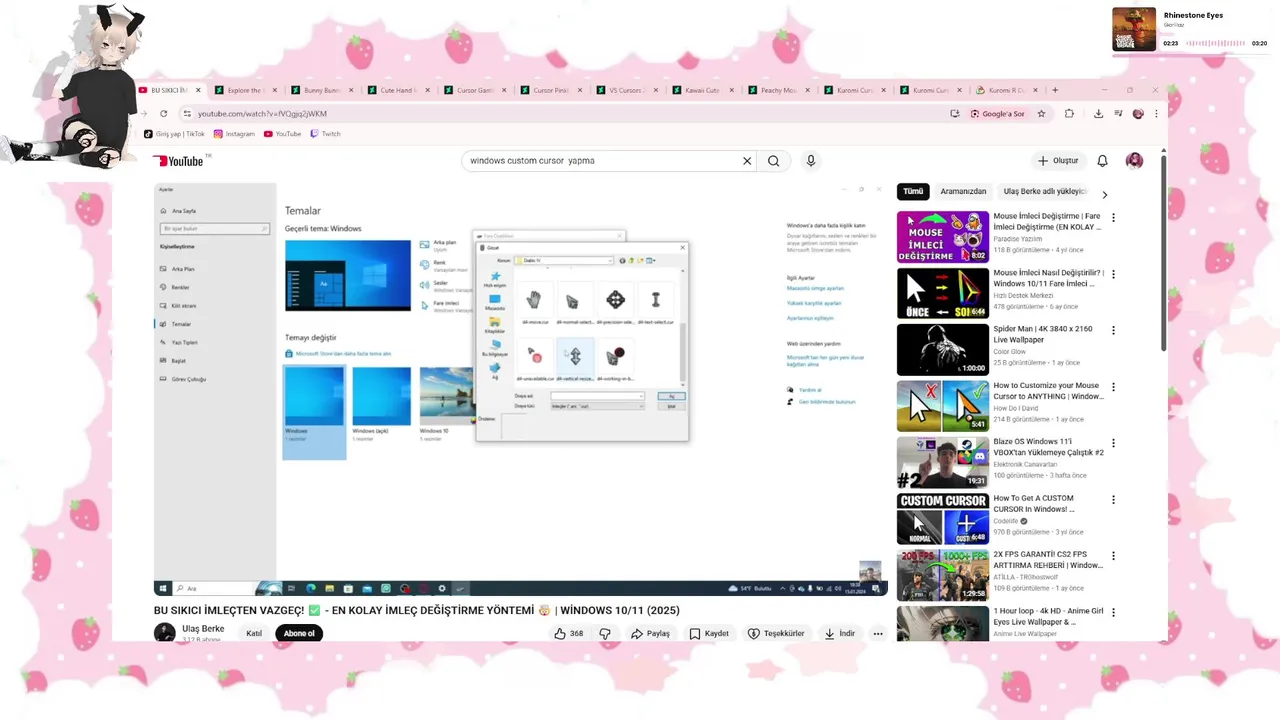Open 1 Hour loop Anime Girl Eyes thumbnail
This screenshot has width=1280, height=720.
pos(942,623)
